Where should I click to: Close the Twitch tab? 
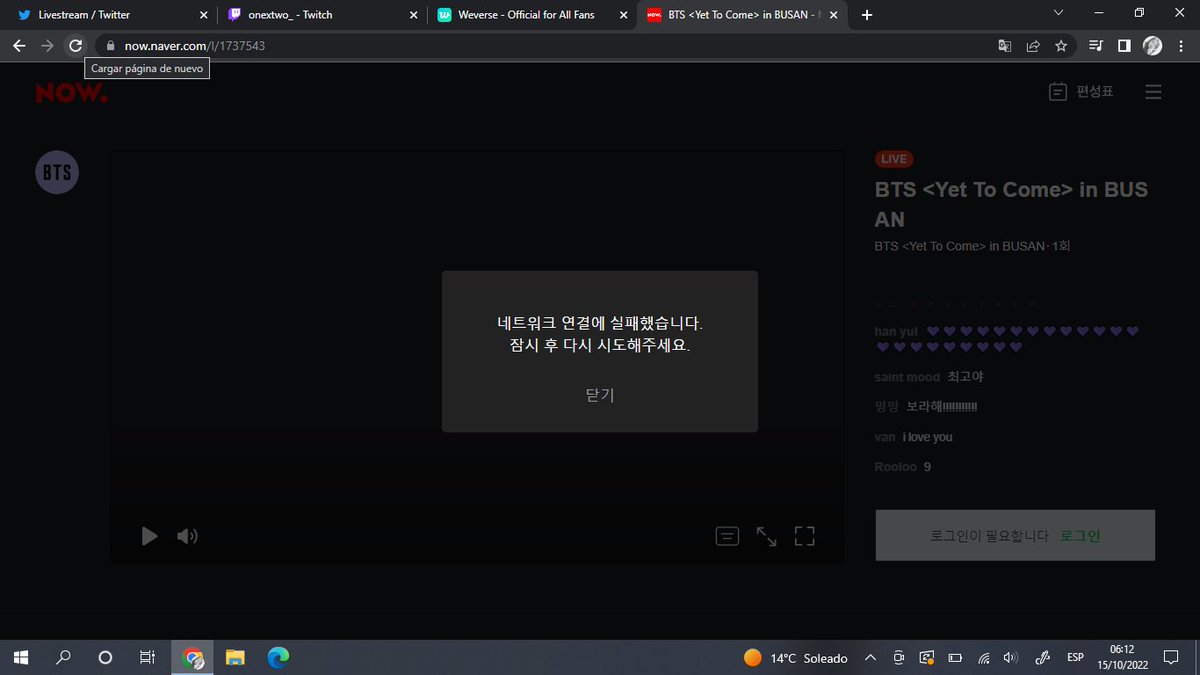(x=413, y=15)
